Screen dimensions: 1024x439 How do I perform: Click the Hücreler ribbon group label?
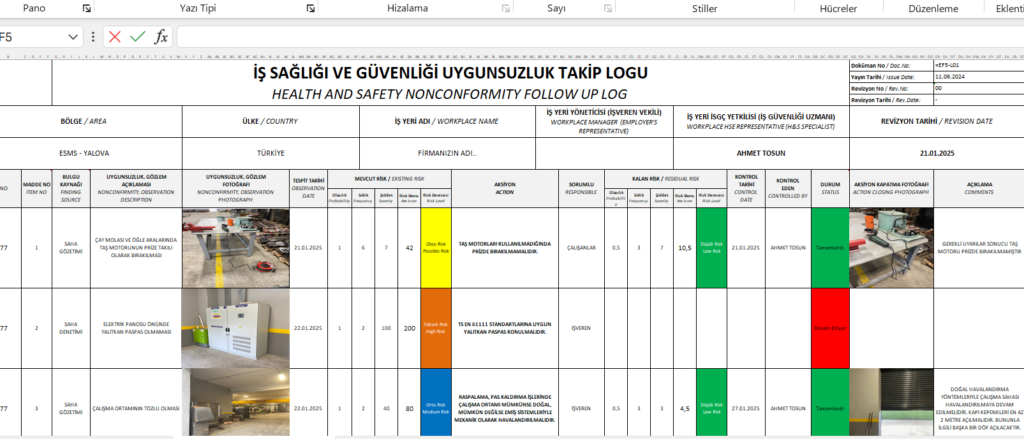tap(838, 8)
